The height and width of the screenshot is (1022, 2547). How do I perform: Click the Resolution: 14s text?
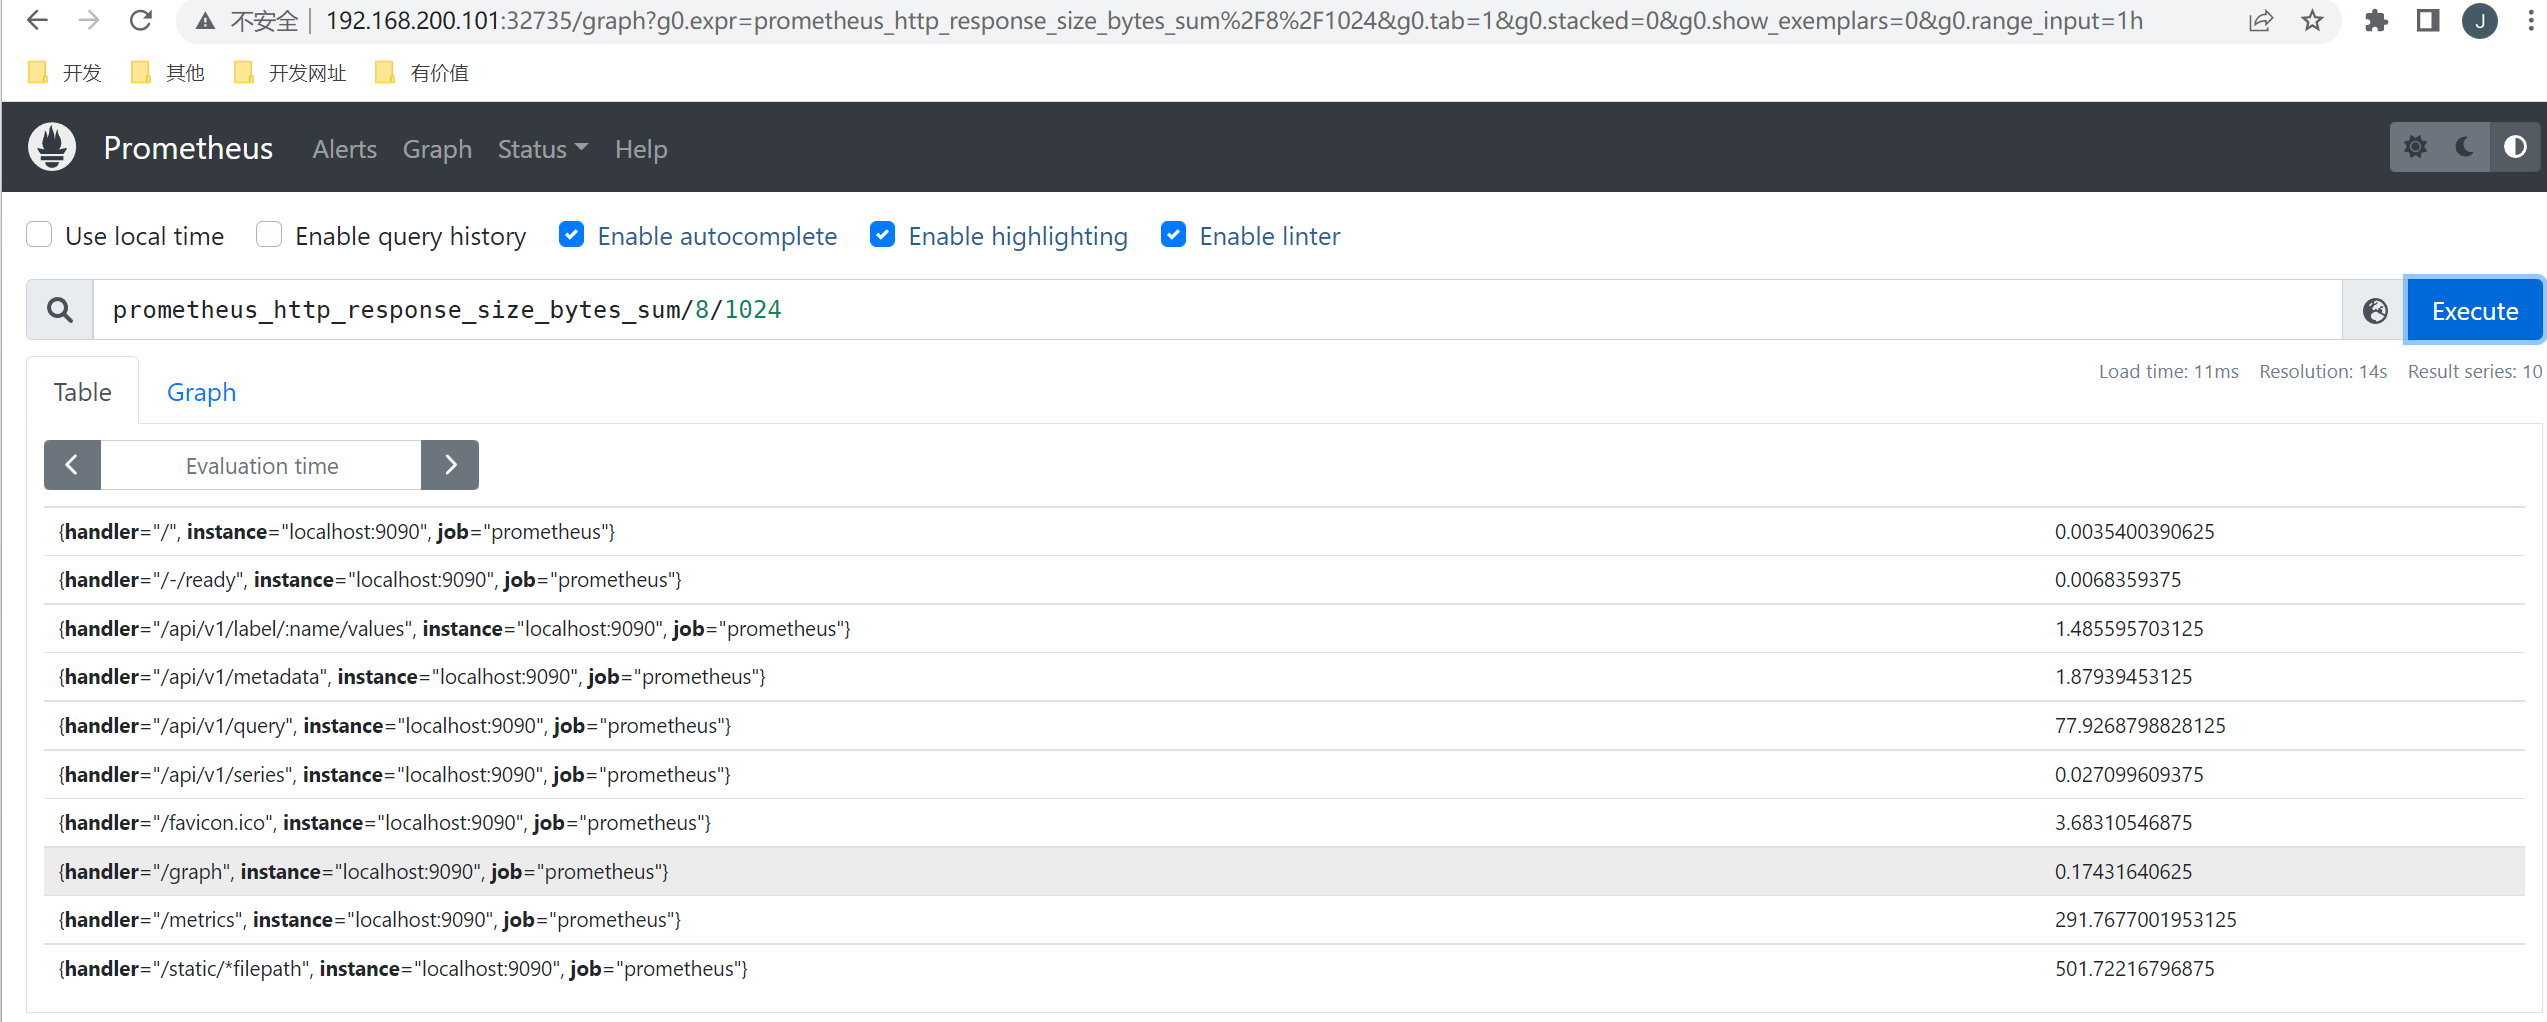2322,372
